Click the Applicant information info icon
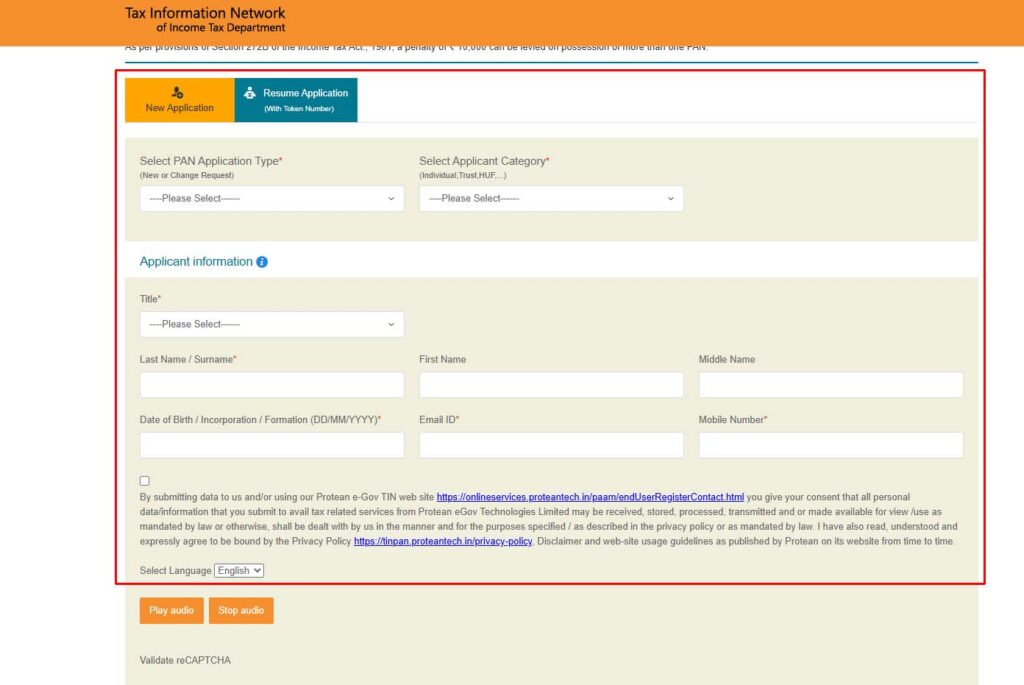The height and width of the screenshot is (685, 1024). click(262, 262)
